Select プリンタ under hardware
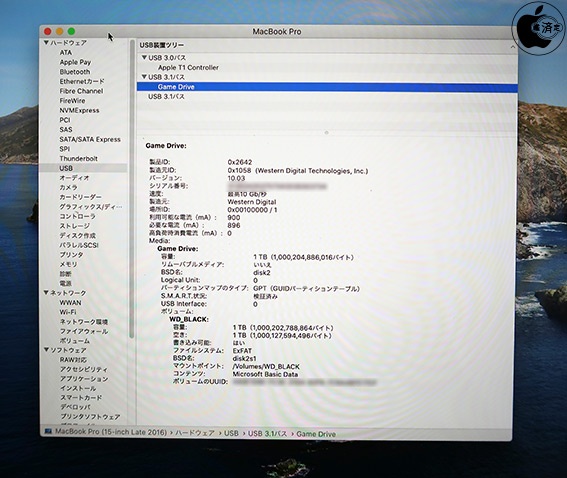 point(71,255)
